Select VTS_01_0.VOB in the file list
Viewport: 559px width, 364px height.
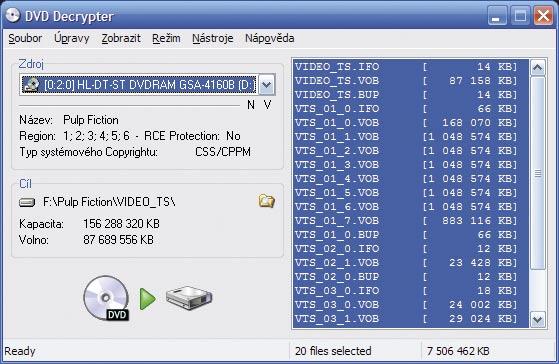[x=411, y=123]
